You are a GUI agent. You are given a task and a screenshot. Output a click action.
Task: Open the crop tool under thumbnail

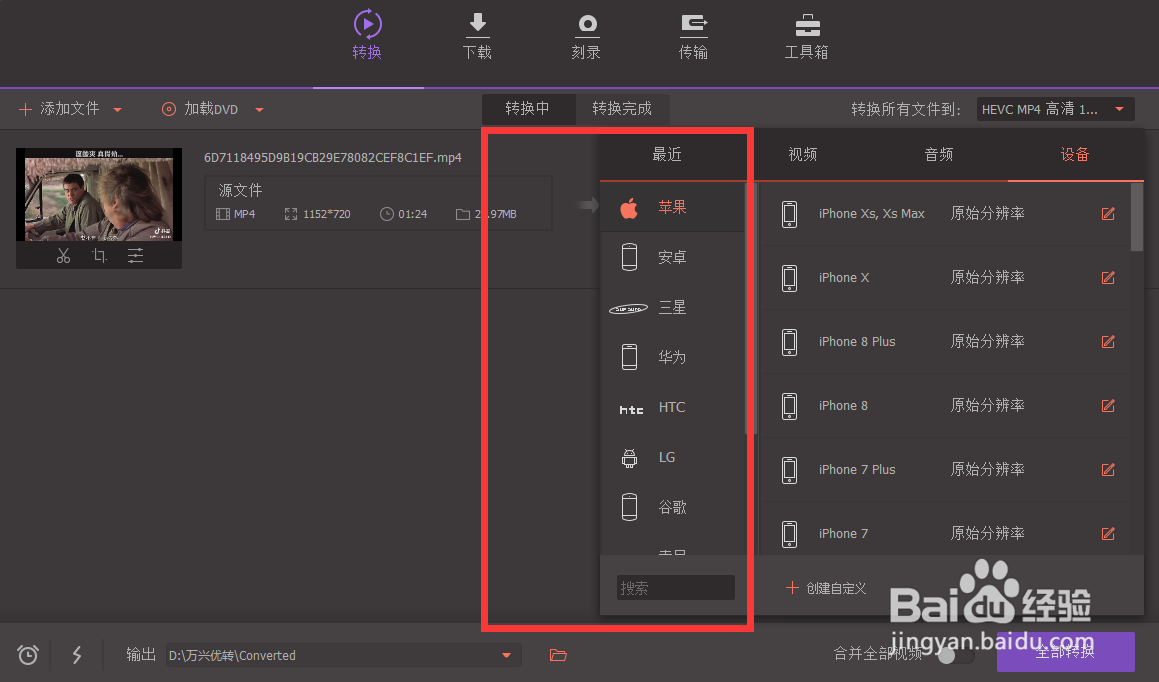99,256
